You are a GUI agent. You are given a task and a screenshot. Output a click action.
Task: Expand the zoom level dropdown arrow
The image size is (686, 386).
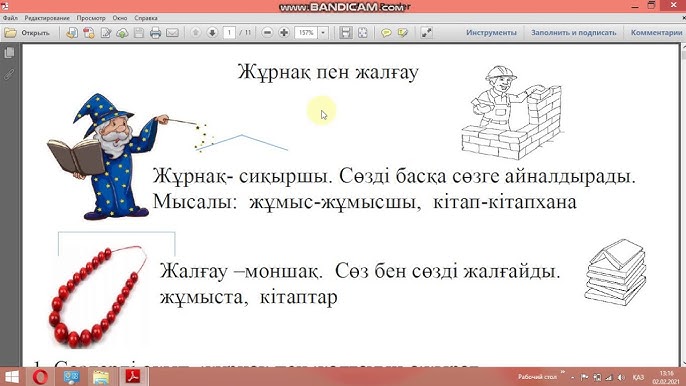click(x=323, y=33)
